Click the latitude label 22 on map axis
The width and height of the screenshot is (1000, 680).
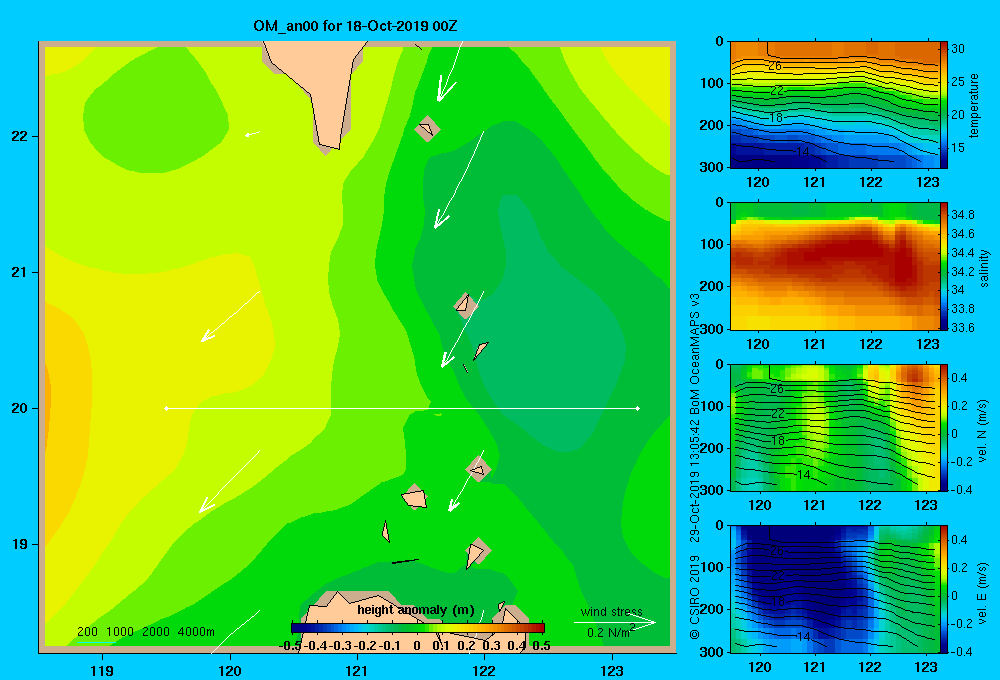(19, 136)
